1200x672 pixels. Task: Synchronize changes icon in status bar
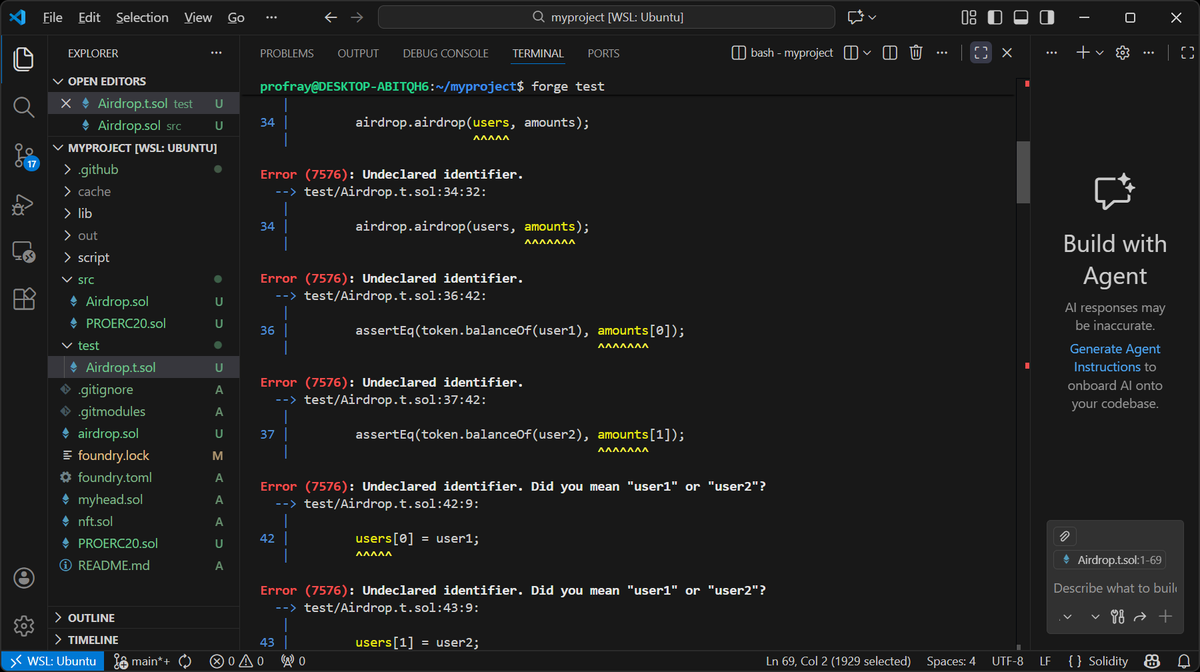click(185, 661)
